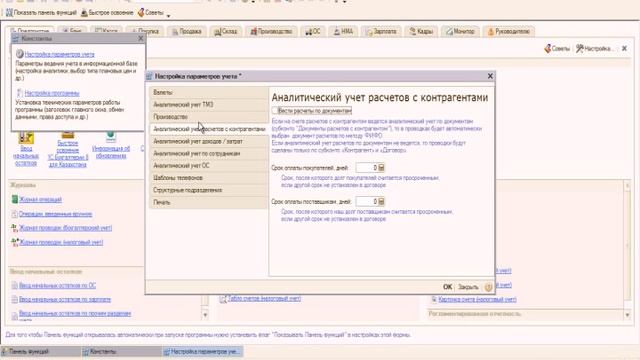Viewport: 640px width, 360px height.
Task: Click the large Ввод начальных остатков icon
Action: pyautogui.click(x=26, y=138)
